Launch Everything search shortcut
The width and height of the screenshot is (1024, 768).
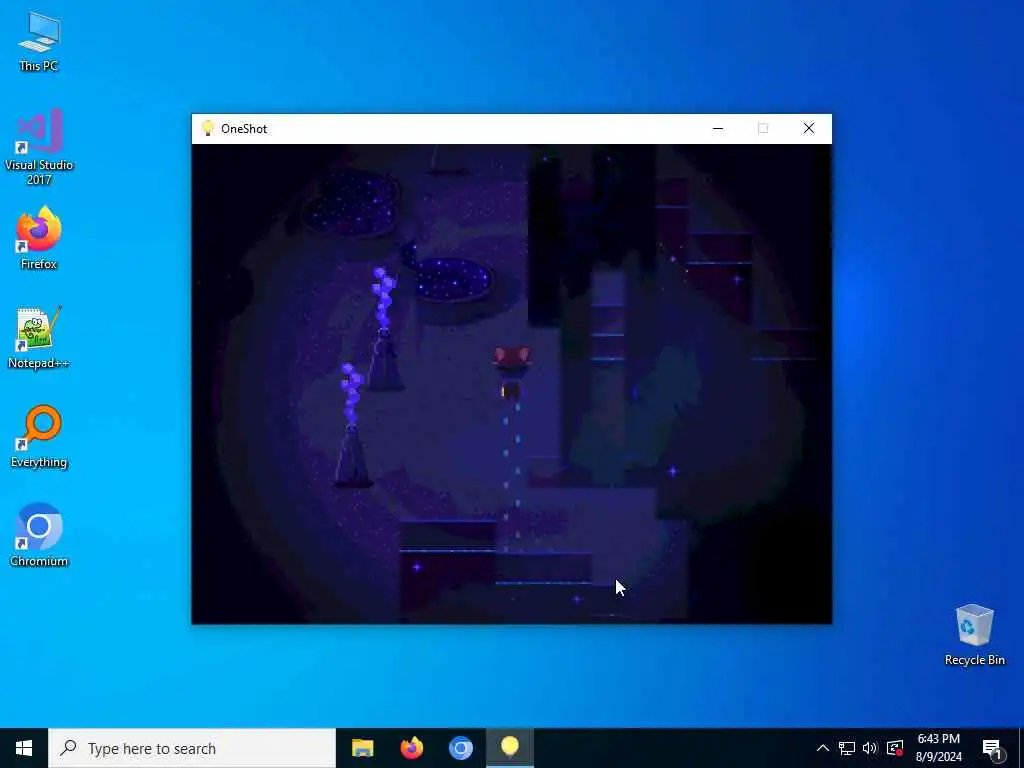[39, 437]
